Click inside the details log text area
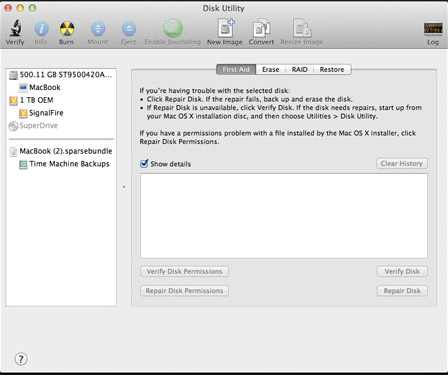The height and width of the screenshot is (375, 448). 284,216
